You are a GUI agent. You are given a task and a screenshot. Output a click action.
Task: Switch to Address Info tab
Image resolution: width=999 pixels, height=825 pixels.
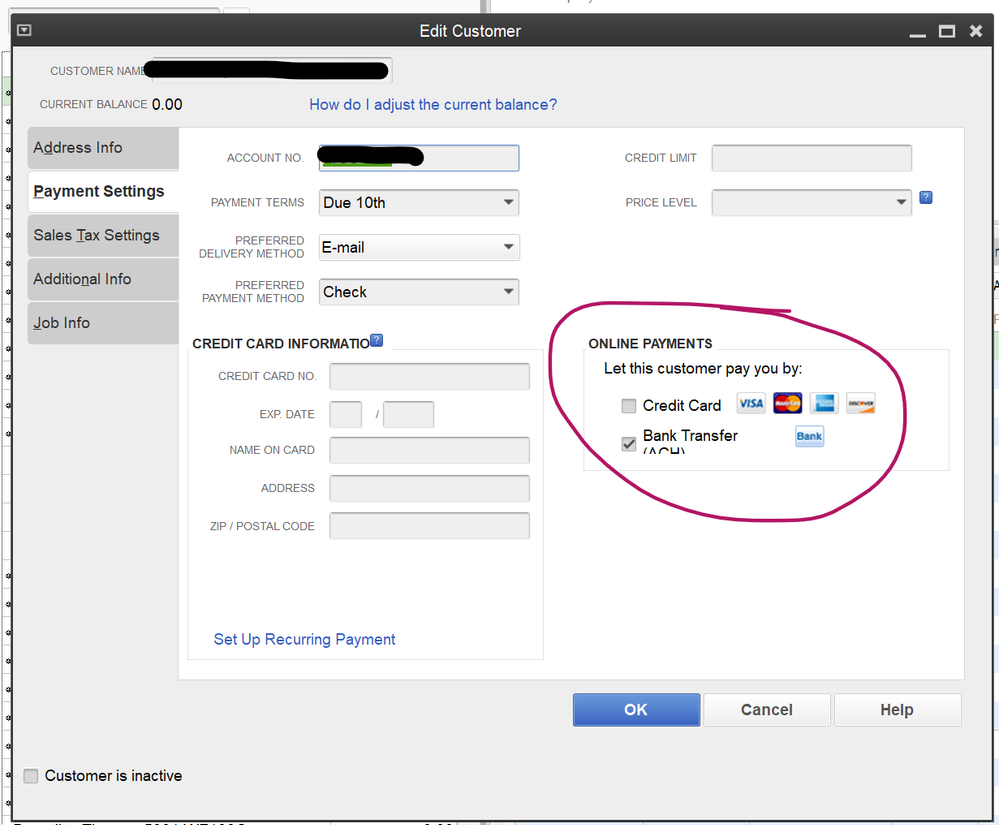(103, 148)
